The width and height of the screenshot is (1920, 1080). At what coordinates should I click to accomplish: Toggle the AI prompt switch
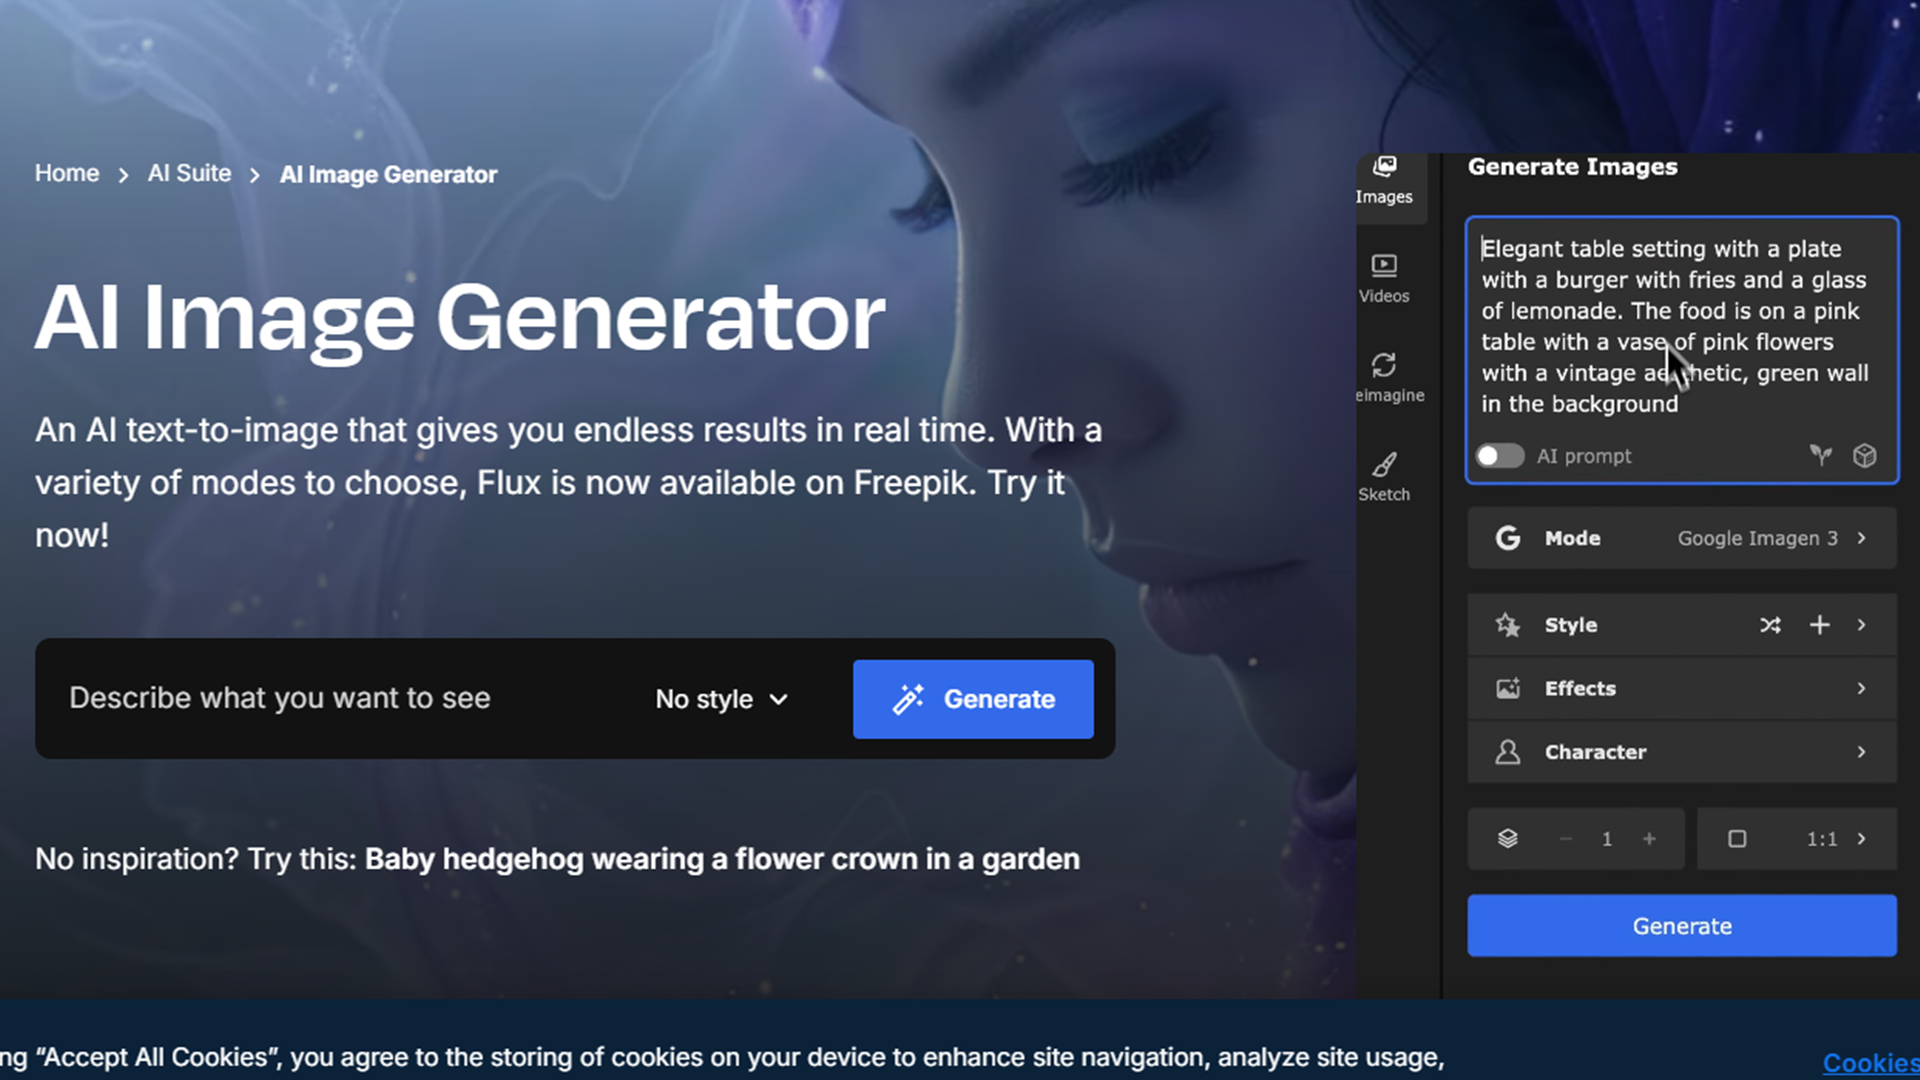(x=1499, y=456)
